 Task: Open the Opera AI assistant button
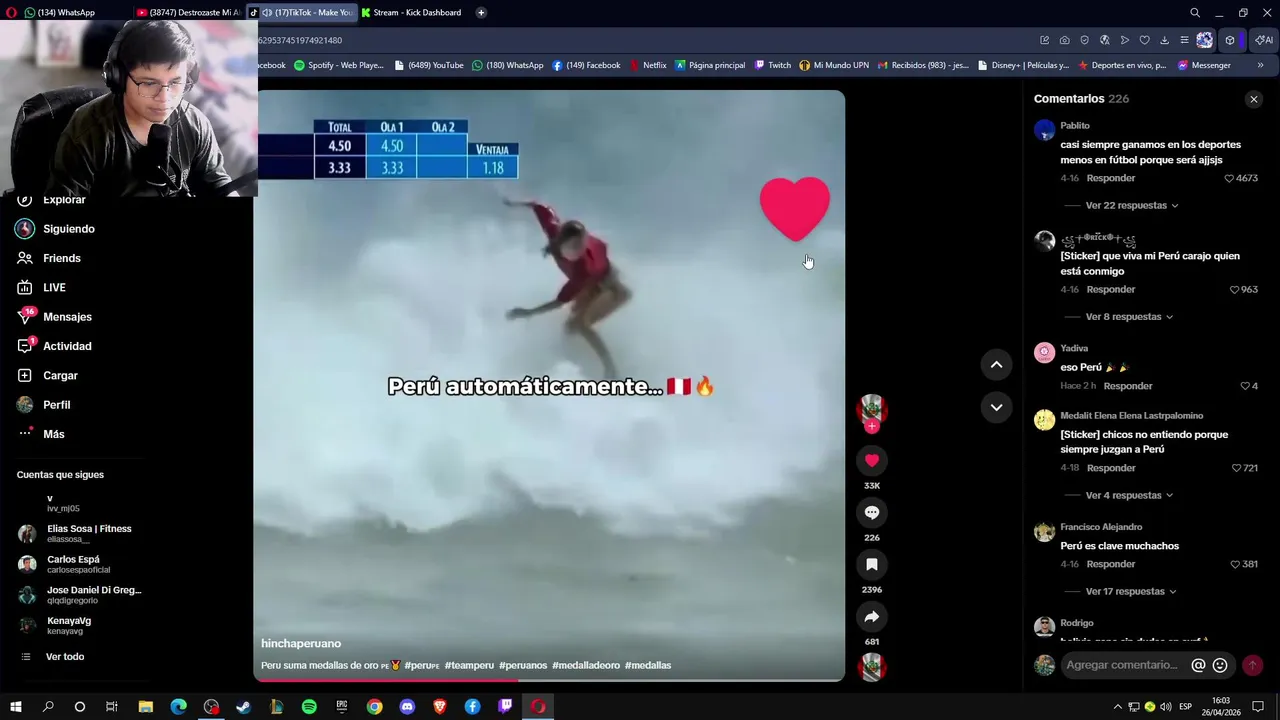click(1264, 40)
